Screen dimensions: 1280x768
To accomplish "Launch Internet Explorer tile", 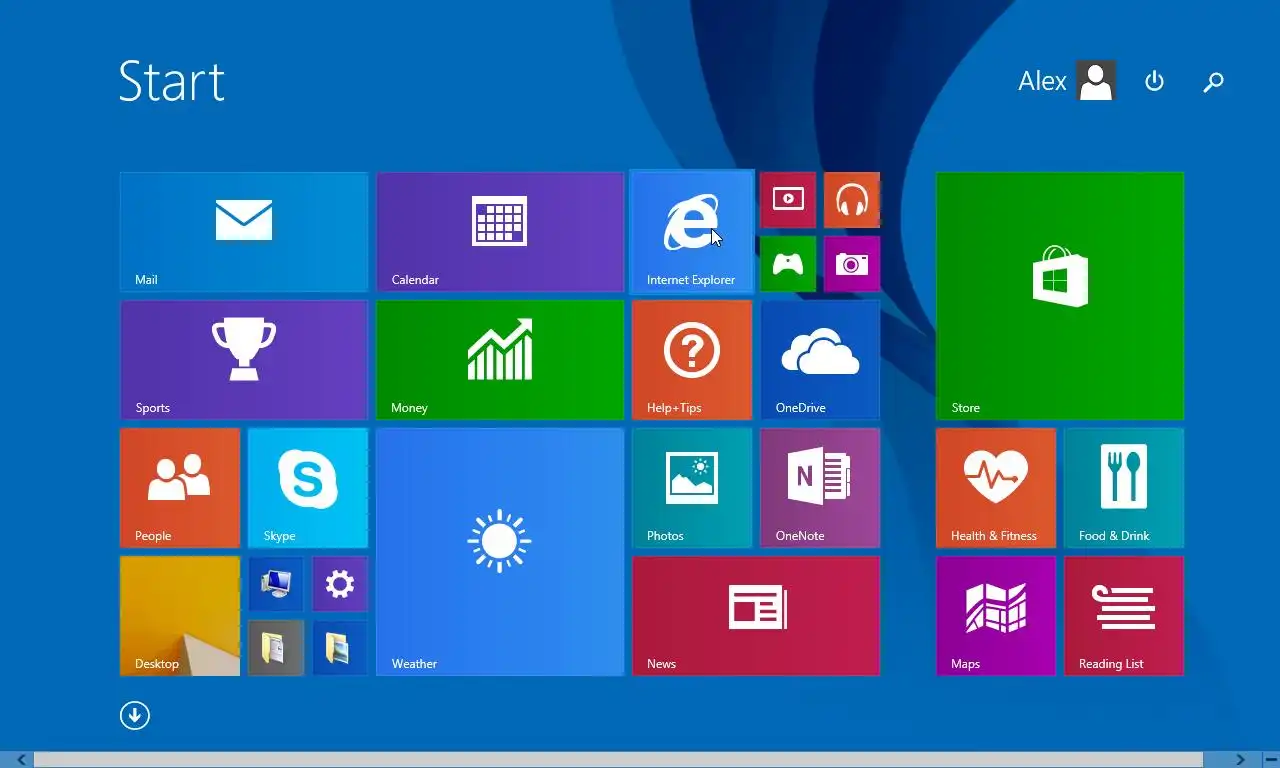I will click(x=692, y=232).
